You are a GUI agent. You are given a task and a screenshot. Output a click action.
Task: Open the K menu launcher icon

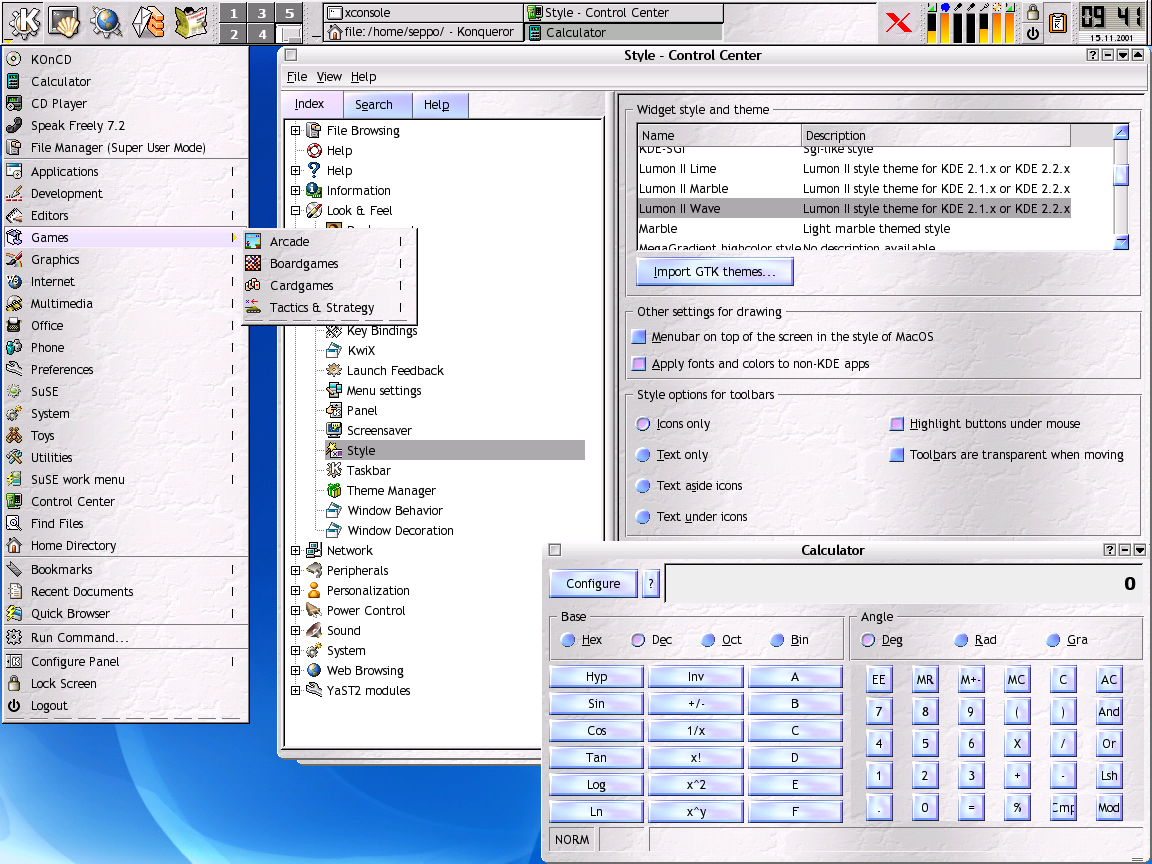pyautogui.click(x=24, y=21)
